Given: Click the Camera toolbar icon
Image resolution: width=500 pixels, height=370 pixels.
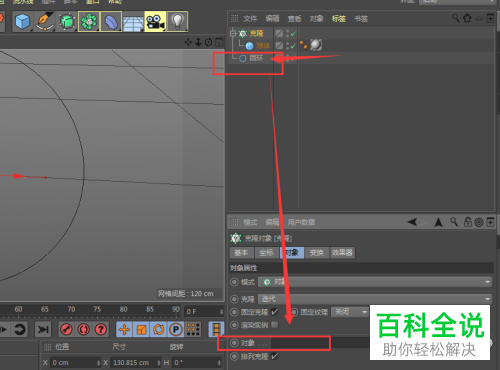Looking at the screenshot, I should pyautogui.click(x=155, y=22).
